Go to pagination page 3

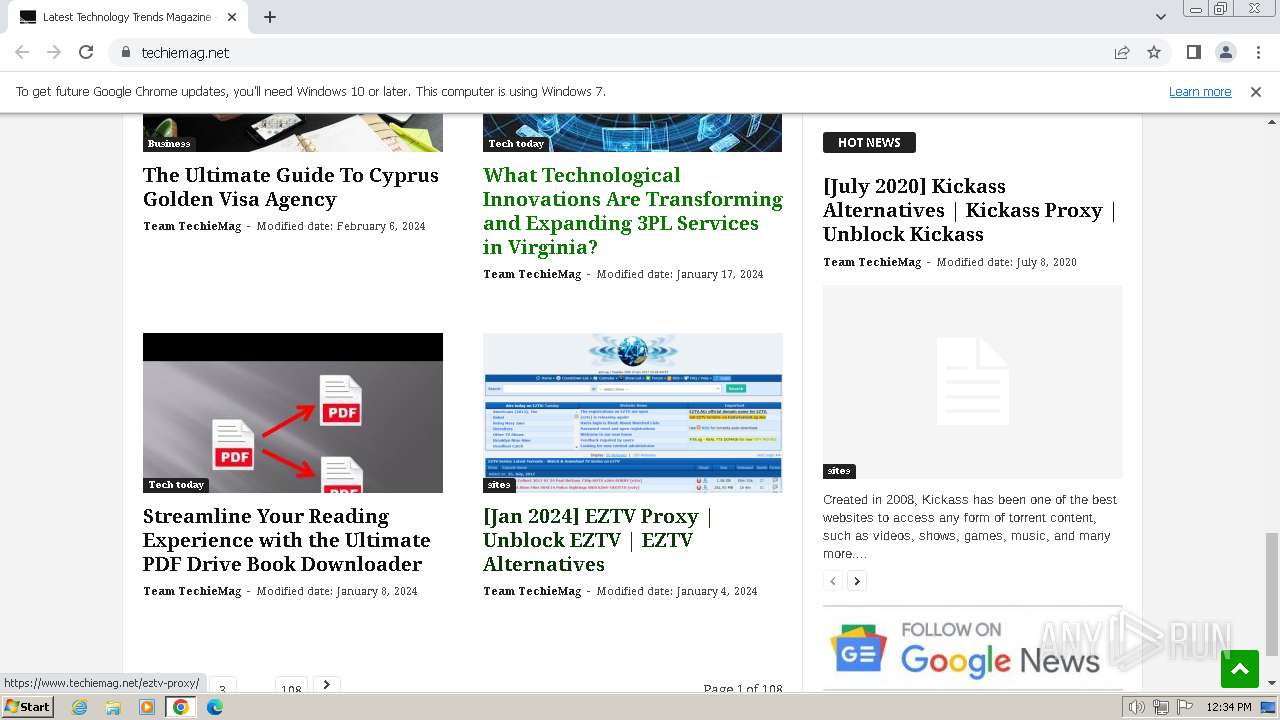[x=222, y=687]
